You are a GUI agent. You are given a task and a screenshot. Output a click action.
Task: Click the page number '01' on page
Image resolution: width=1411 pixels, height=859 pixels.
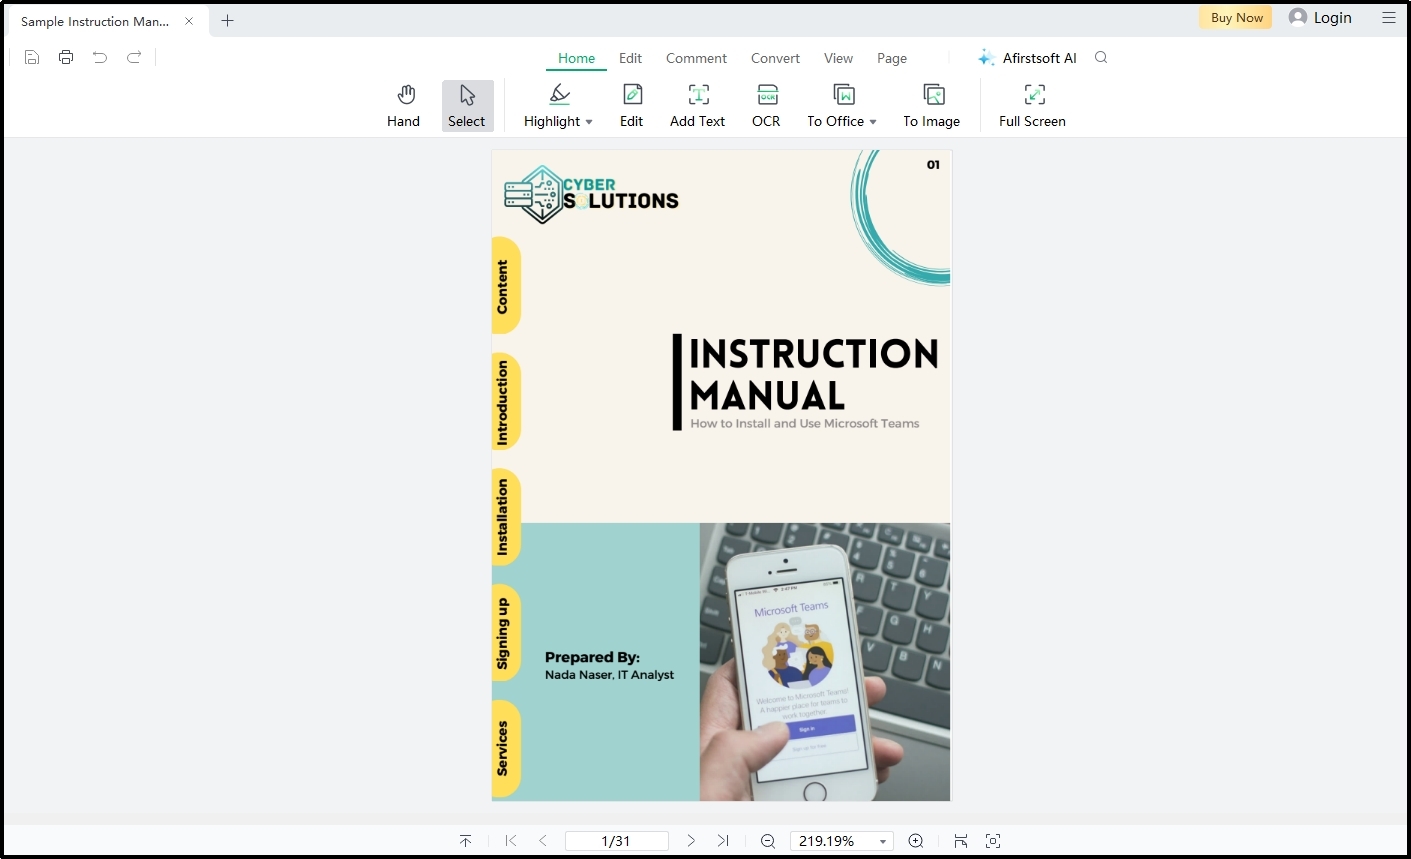coord(933,165)
